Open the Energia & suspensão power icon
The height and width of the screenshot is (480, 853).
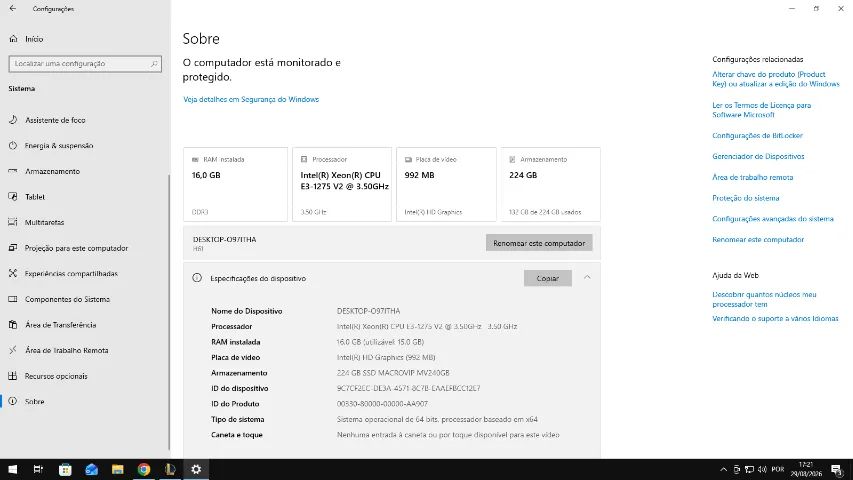tap(13, 145)
